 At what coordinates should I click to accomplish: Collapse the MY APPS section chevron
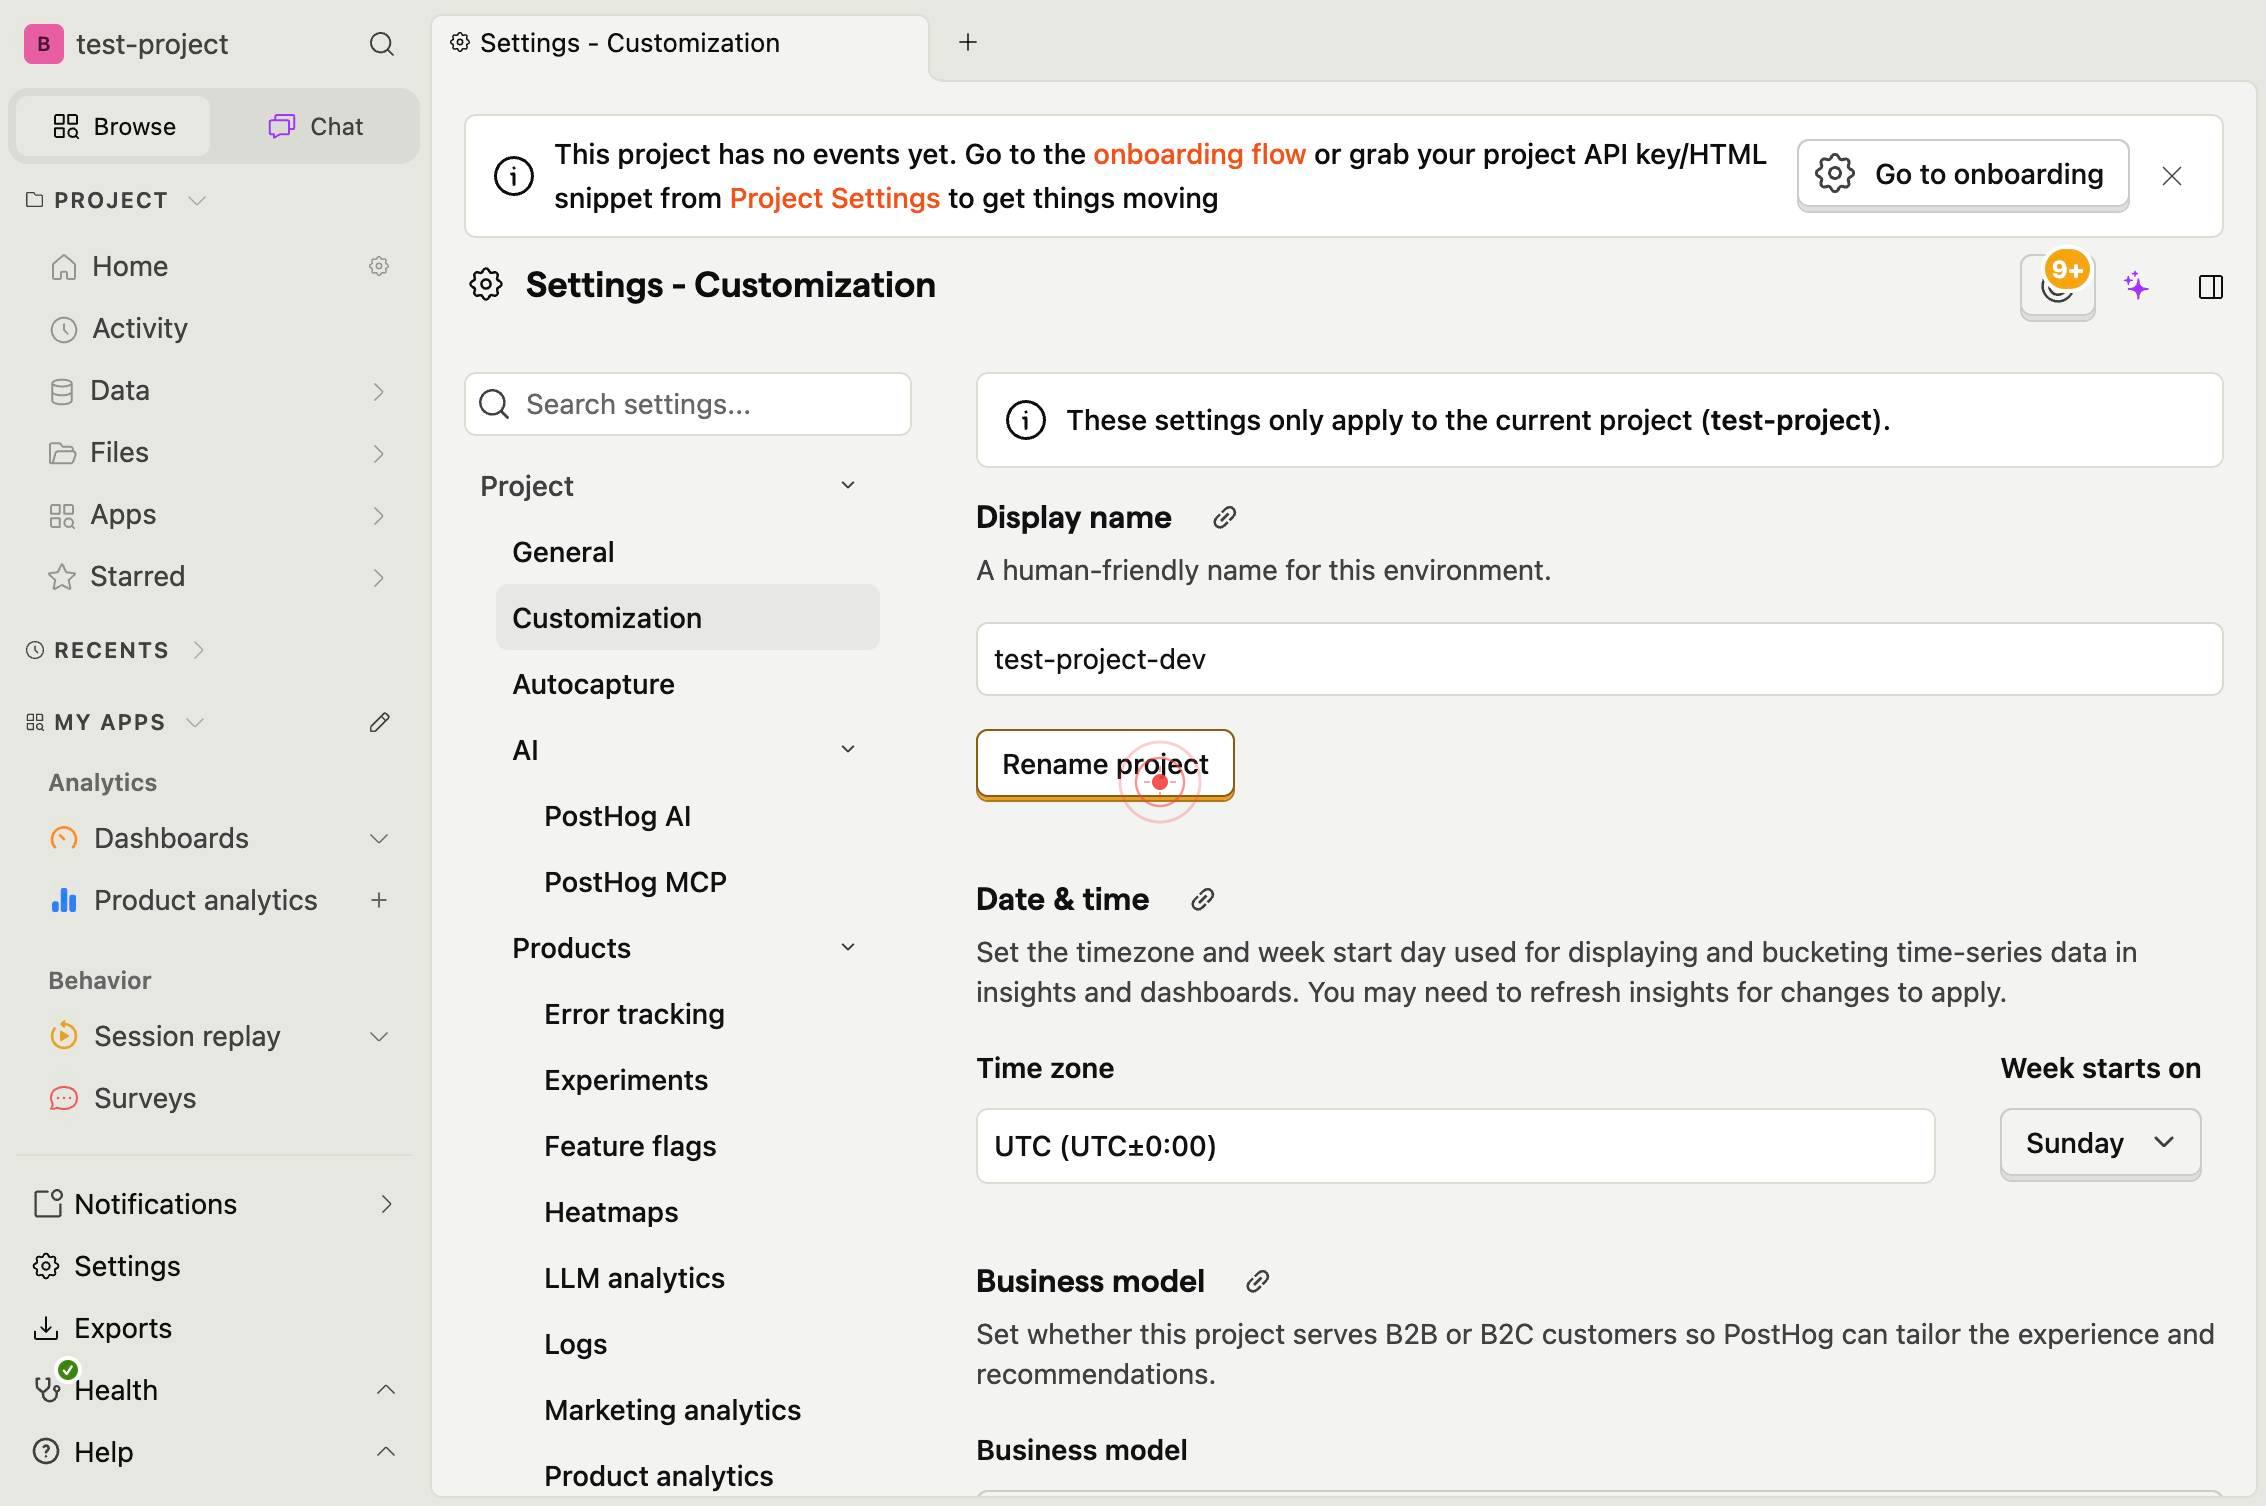pos(195,722)
